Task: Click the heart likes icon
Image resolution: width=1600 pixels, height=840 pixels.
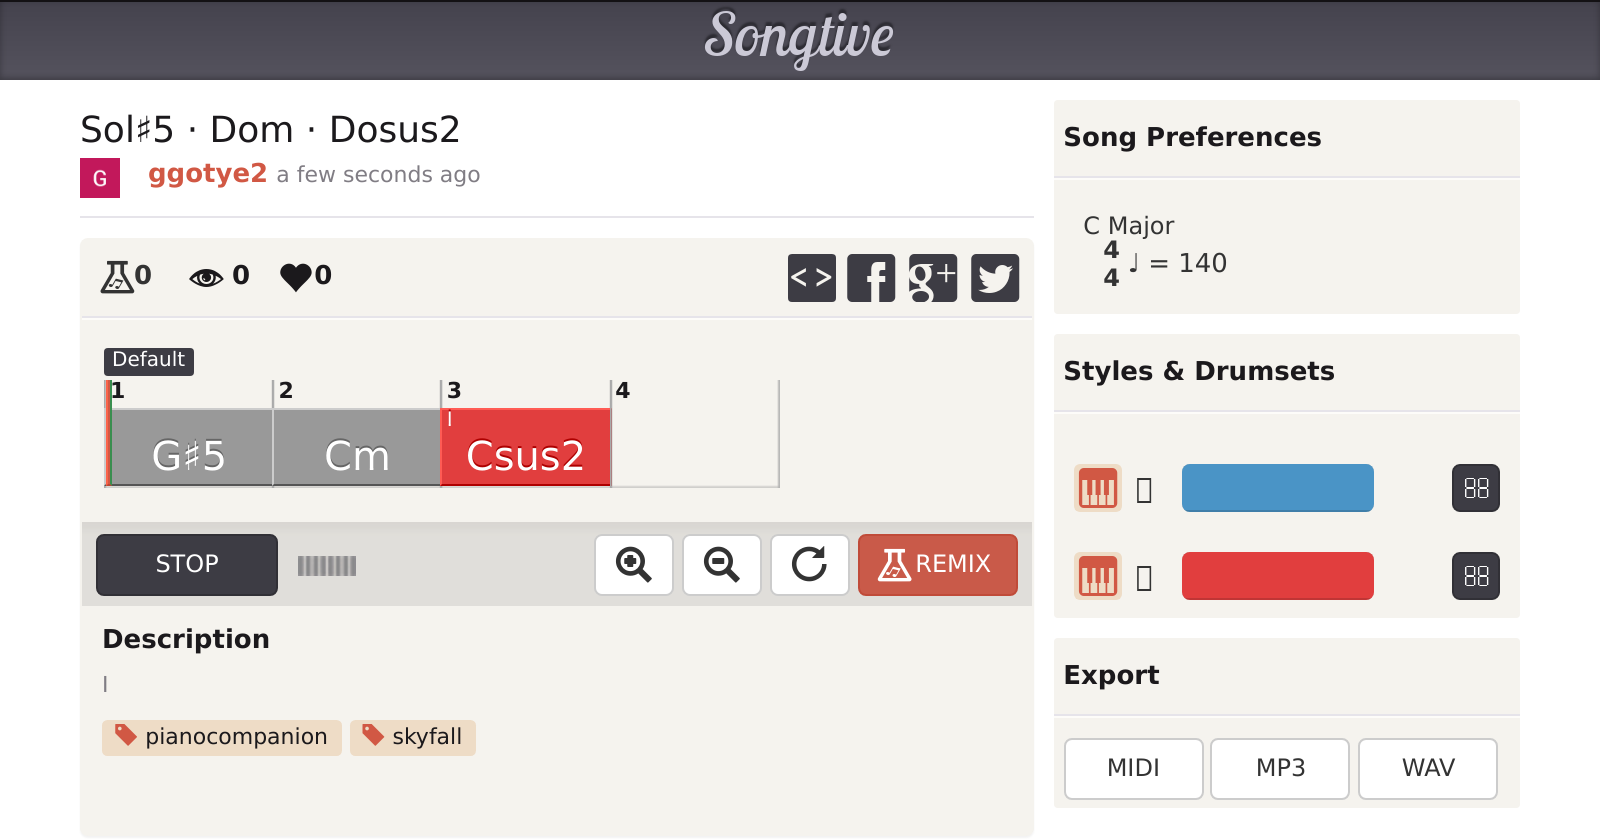Action: pyautogui.click(x=296, y=277)
